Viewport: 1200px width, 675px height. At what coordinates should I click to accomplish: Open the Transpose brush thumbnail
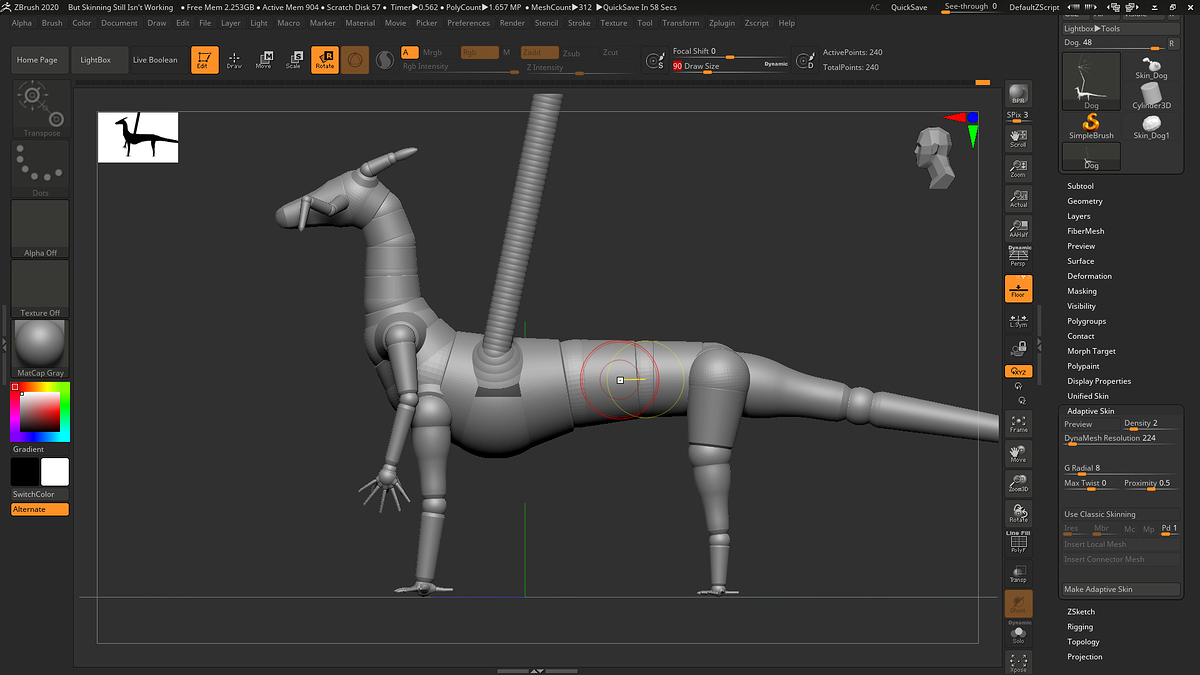tap(41, 109)
